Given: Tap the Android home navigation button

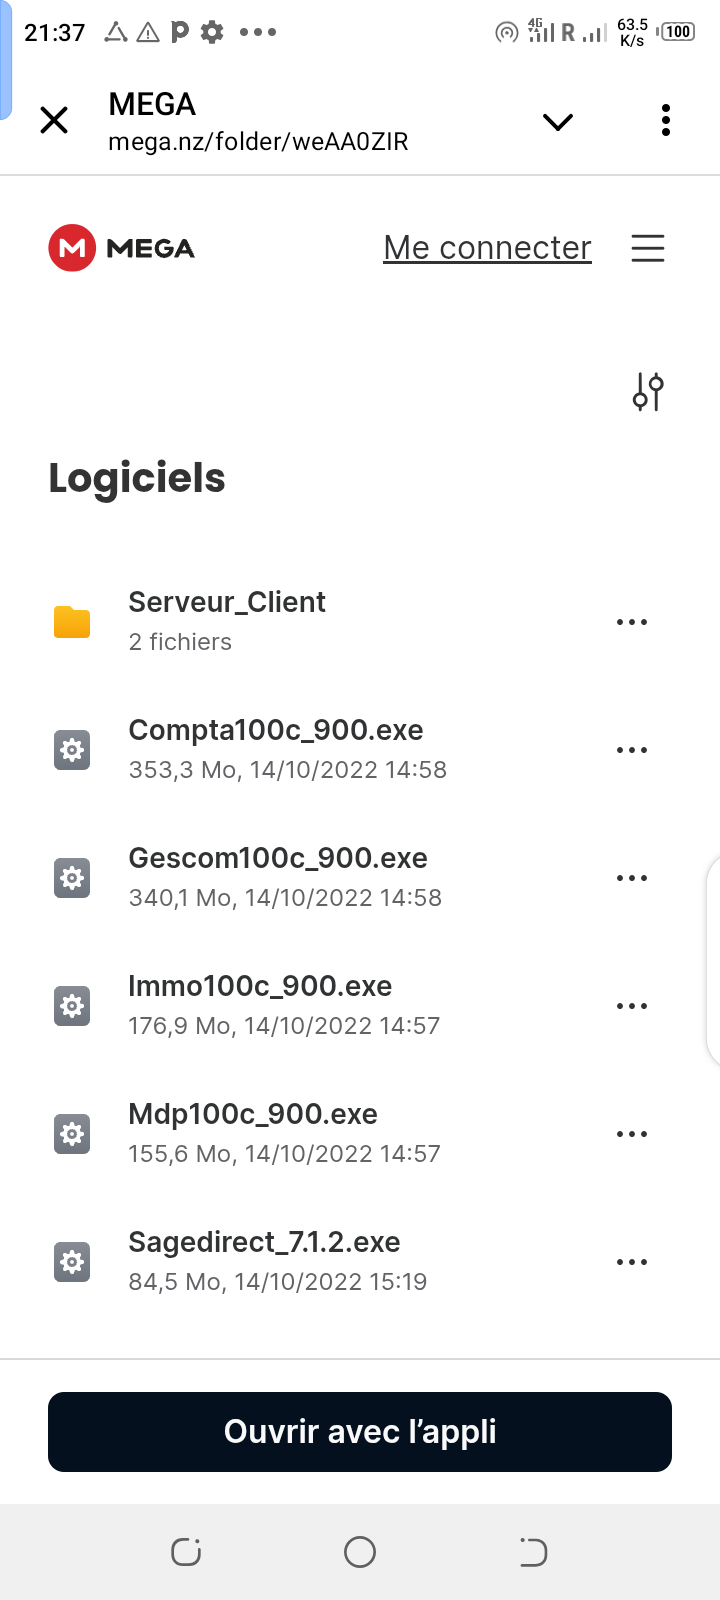Looking at the screenshot, I should [360, 1552].
